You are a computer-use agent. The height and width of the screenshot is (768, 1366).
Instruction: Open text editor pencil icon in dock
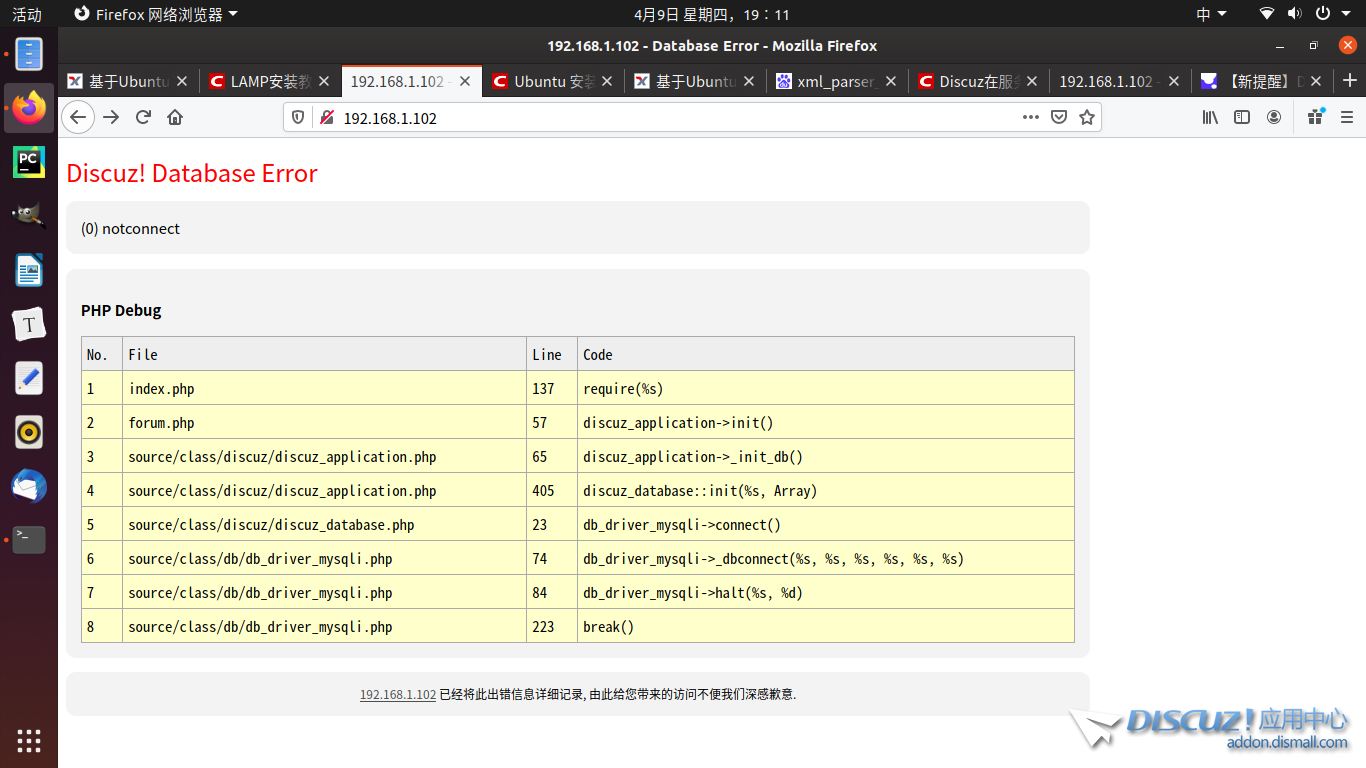[x=29, y=378]
